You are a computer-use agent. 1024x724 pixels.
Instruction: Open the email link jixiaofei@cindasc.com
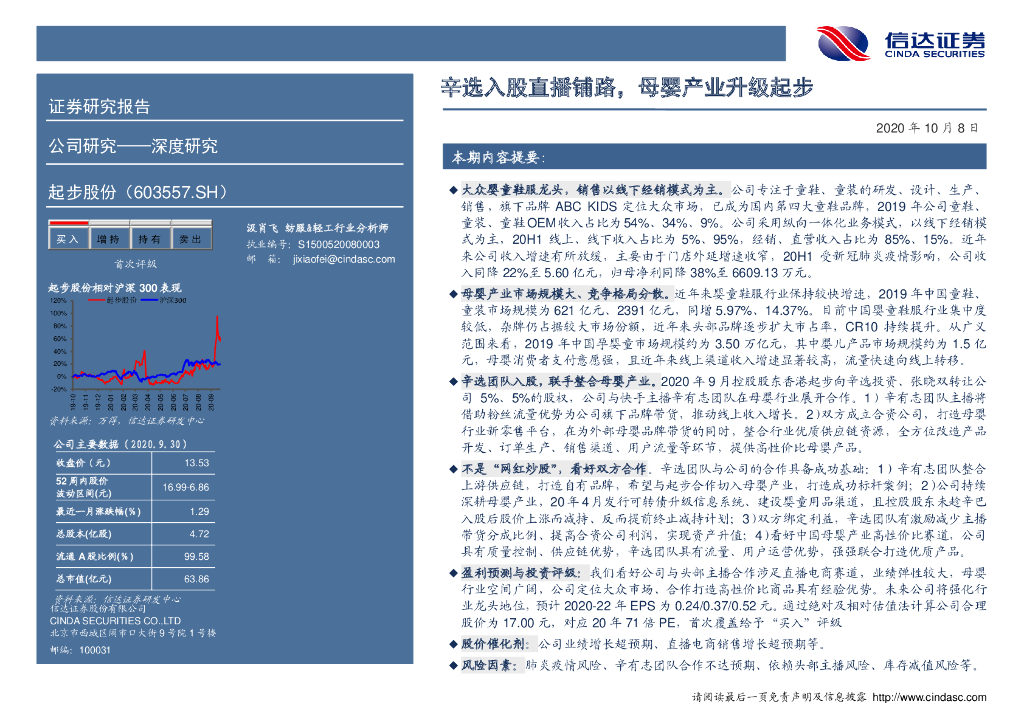[x=344, y=259]
